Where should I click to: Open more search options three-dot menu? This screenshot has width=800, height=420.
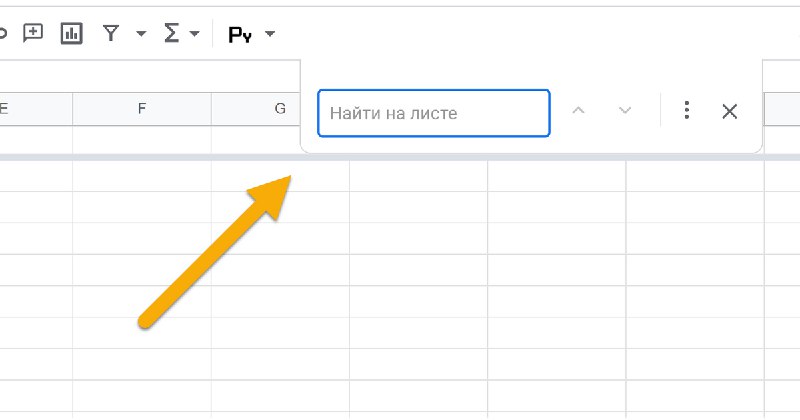click(x=686, y=111)
